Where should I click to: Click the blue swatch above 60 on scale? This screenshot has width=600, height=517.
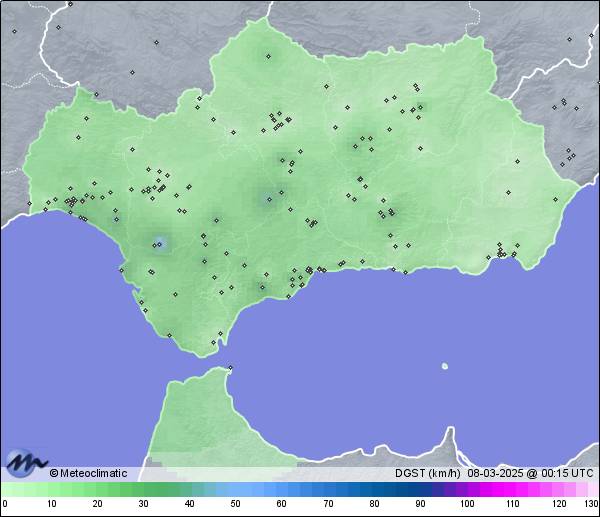pyautogui.click(x=282, y=490)
